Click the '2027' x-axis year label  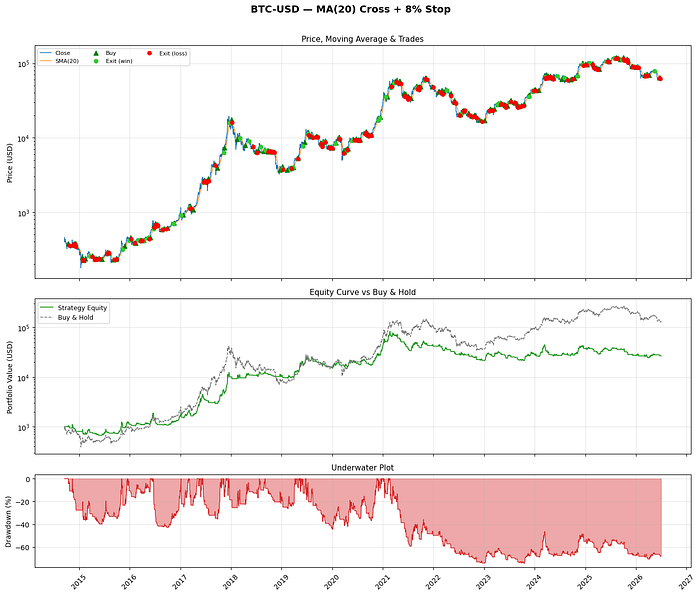coord(685,582)
